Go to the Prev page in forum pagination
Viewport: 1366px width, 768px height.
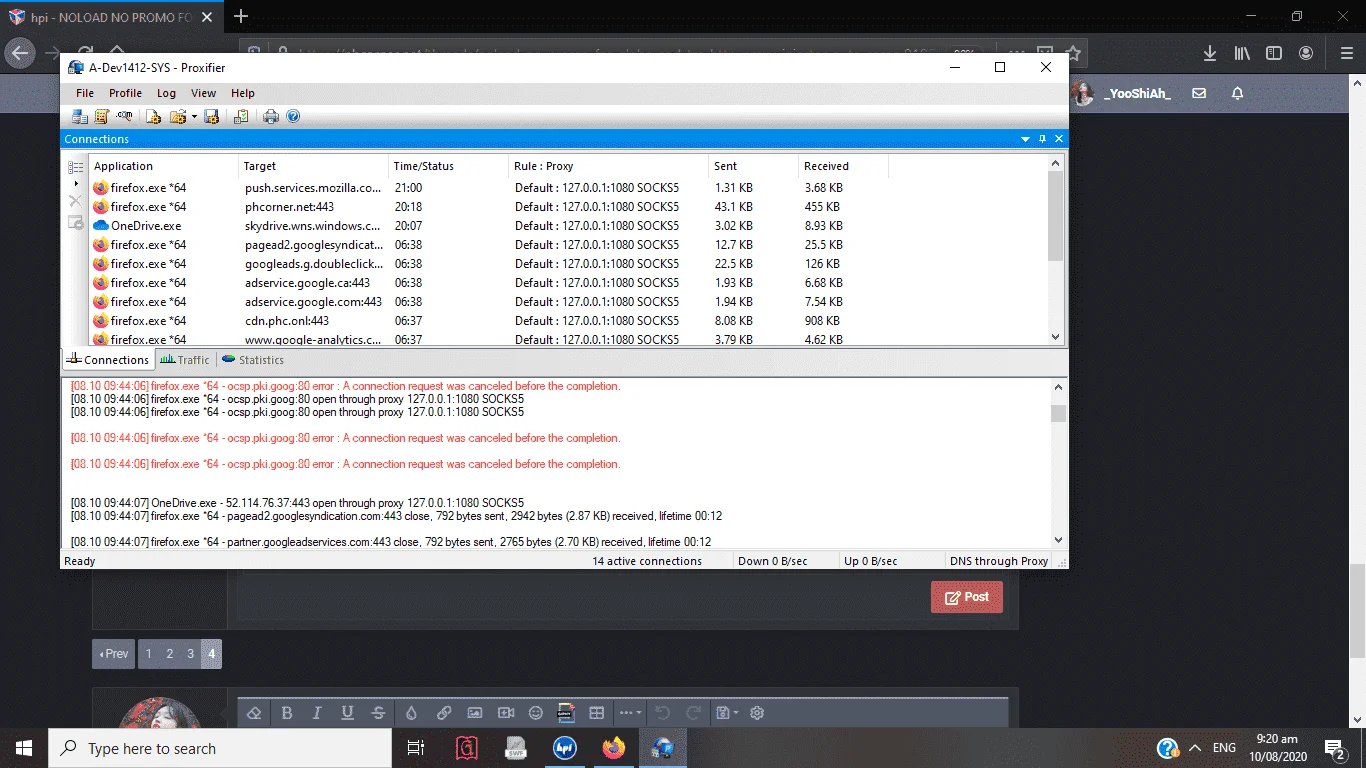(x=113, y=654)
